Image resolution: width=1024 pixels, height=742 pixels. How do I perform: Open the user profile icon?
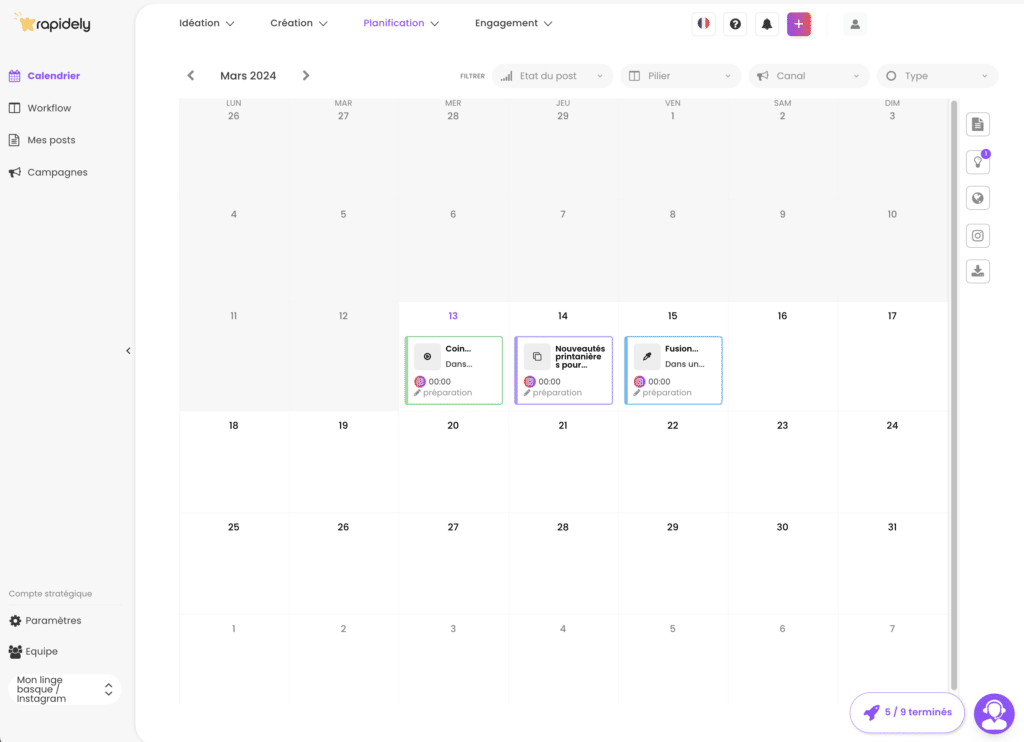click(x=854, y=24)
